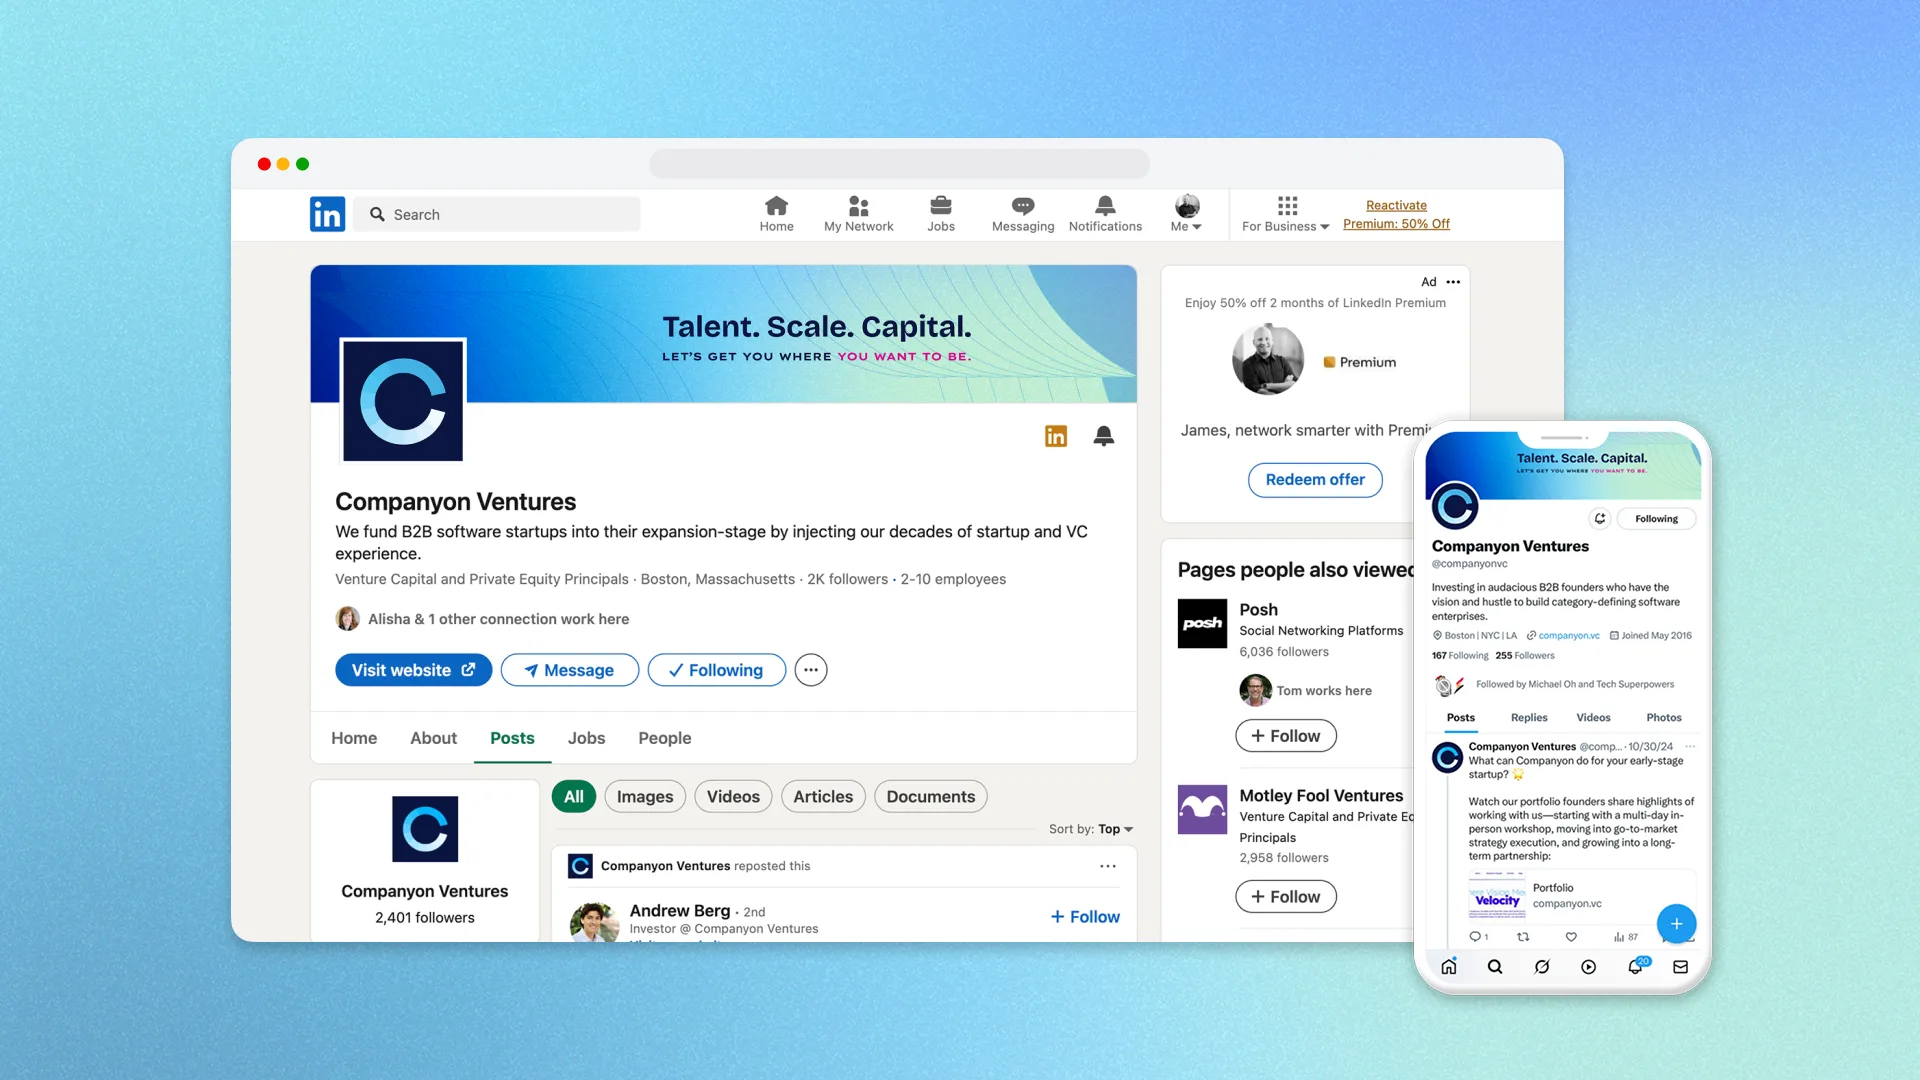Screen dimensions: 1920x1080
Task: Switch to the About tab
Action: pyautogui.click(x=433, y=738)
